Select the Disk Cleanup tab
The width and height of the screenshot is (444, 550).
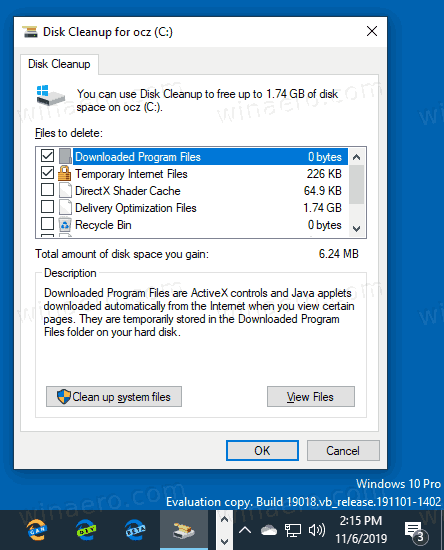pos(59,64)
